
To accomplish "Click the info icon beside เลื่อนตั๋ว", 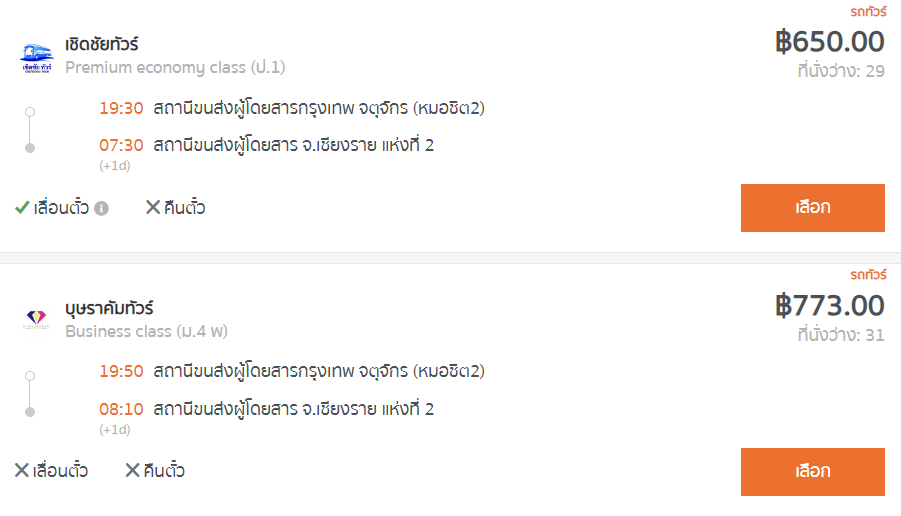I will [101, 208].
